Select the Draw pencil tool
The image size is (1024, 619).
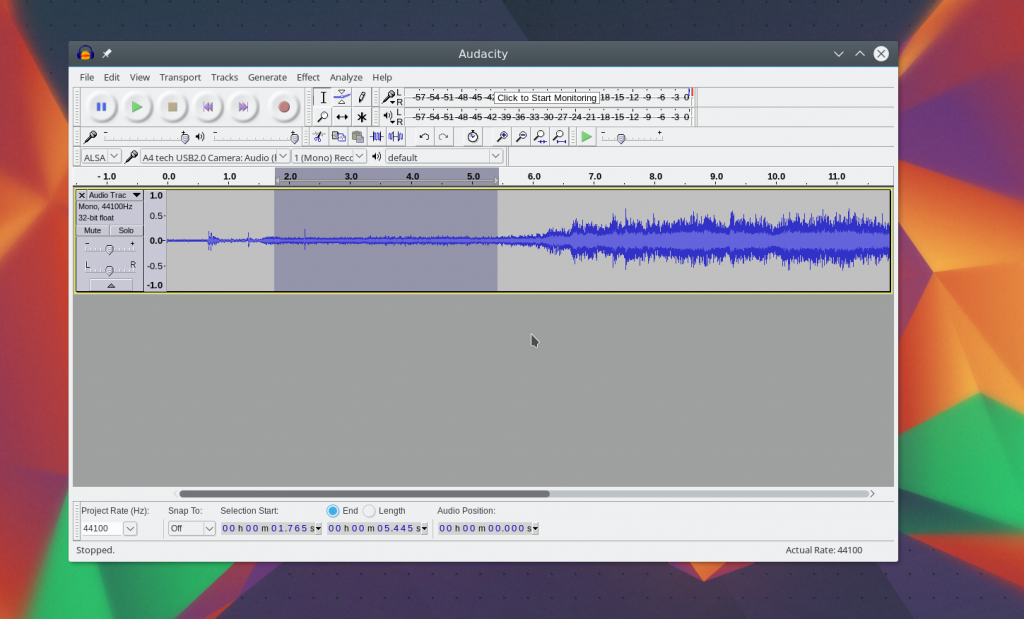click(362, 97)
